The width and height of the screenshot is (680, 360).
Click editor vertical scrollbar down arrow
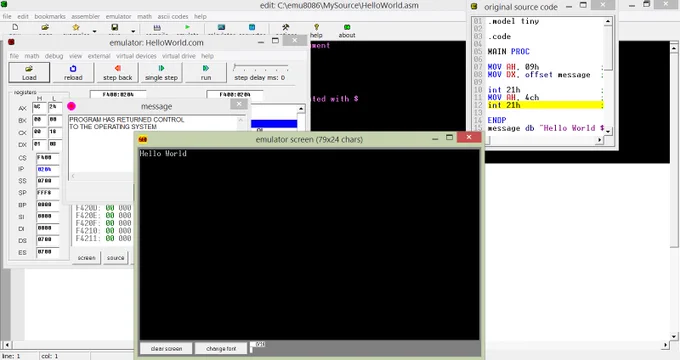pos(674,336)
